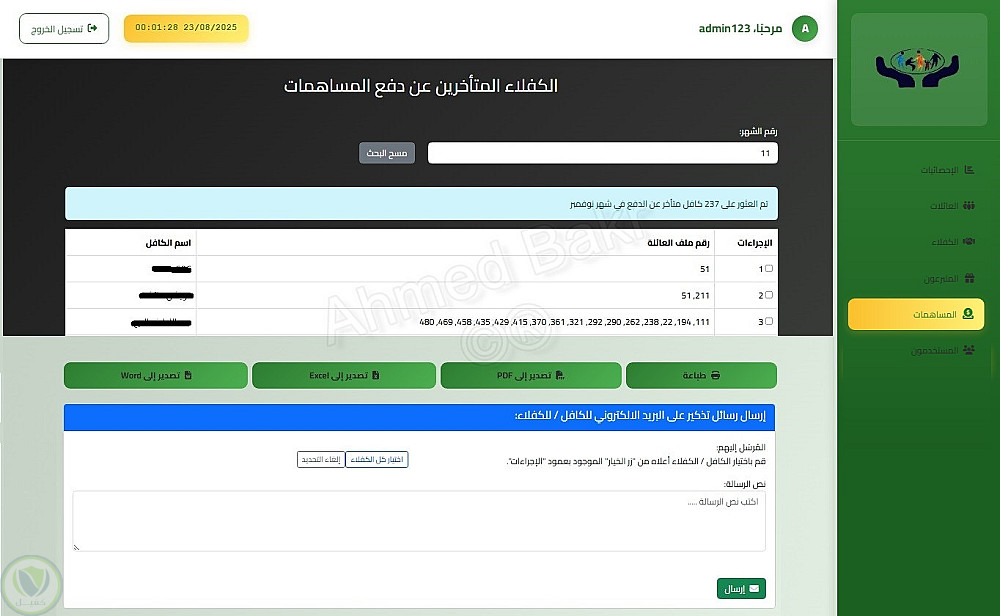Click اختيار كل الكفلاء select all button
The image size is (1000, 616).
click(377, 459)
